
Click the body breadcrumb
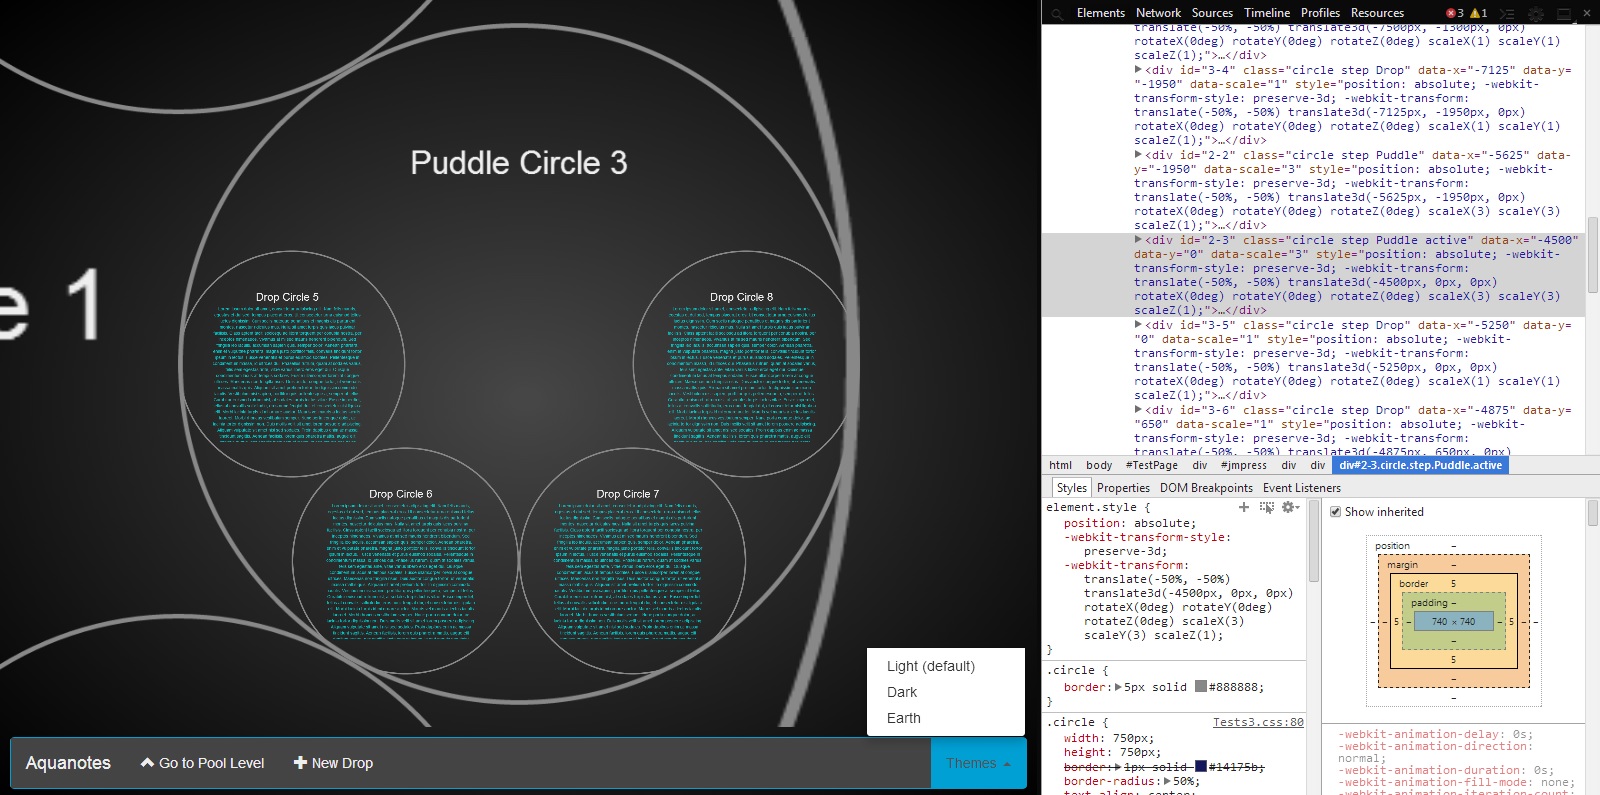pos(1099,465)
